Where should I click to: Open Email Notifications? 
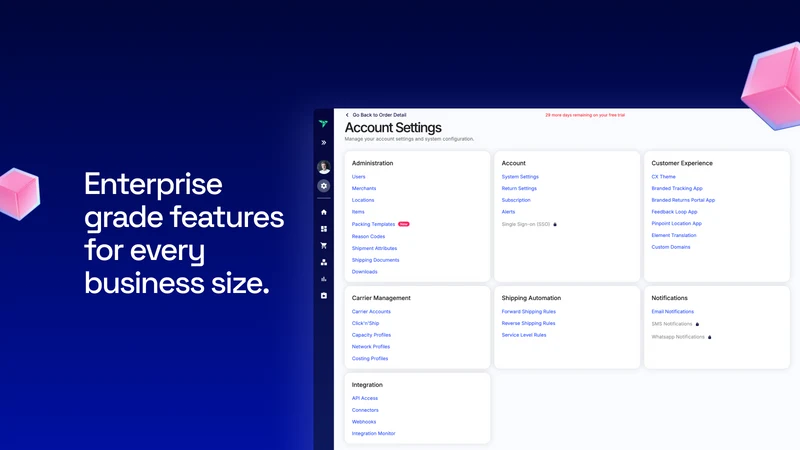tap(672, 311)
